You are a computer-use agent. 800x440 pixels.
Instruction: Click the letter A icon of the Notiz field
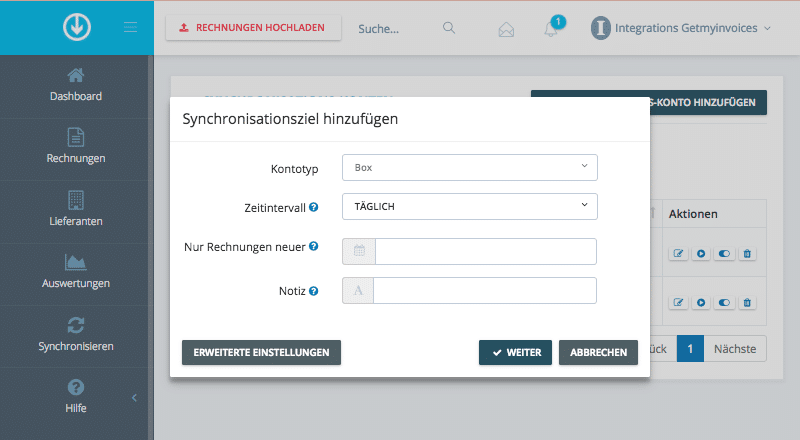click(358, 290)
